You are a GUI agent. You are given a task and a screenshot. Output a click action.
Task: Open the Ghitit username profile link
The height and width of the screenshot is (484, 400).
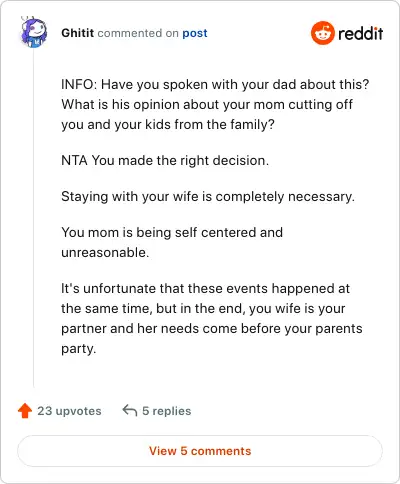pyautogui.click(x=78, y=33)
